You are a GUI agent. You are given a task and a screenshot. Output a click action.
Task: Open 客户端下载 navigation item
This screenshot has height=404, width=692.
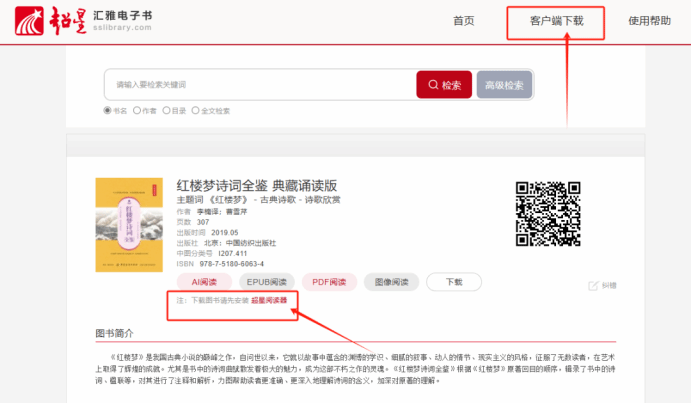tap(556, 21)
